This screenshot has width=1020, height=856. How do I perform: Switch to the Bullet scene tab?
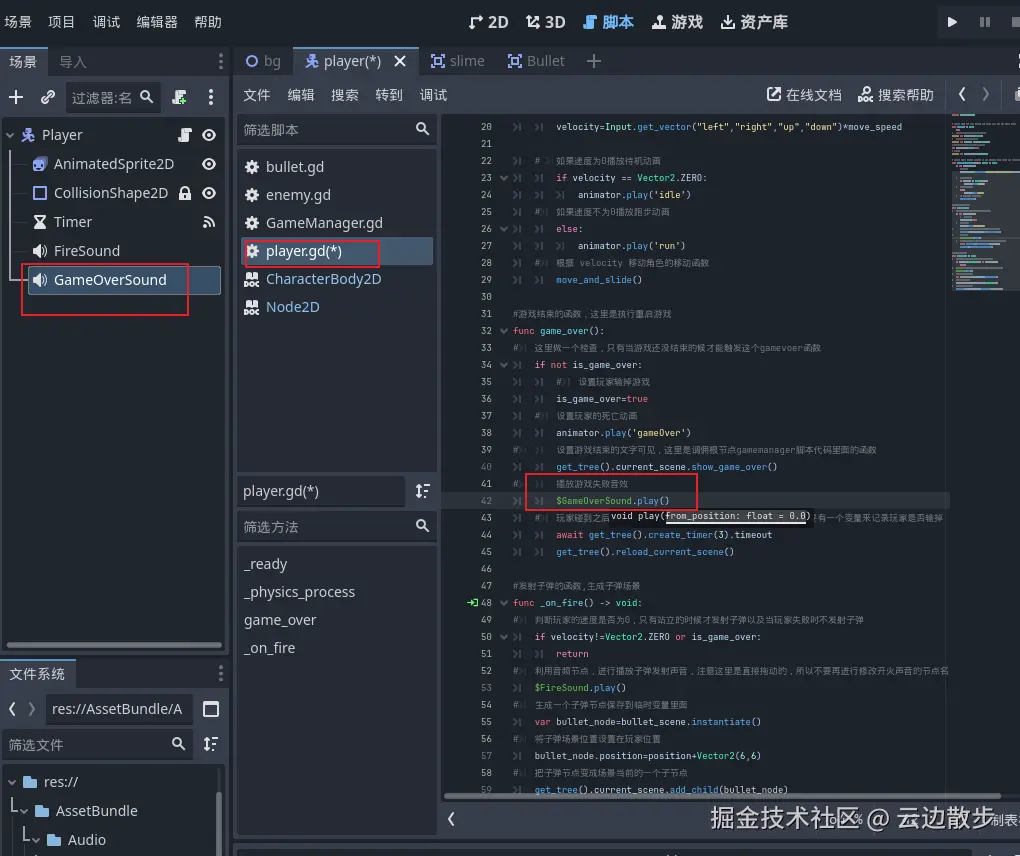[x=536, y=61]
